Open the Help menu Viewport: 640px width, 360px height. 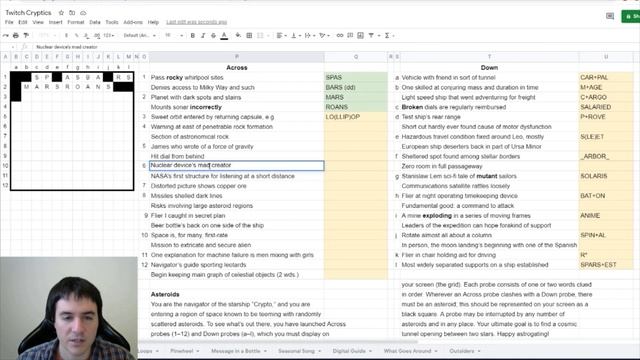pos(153,22)
